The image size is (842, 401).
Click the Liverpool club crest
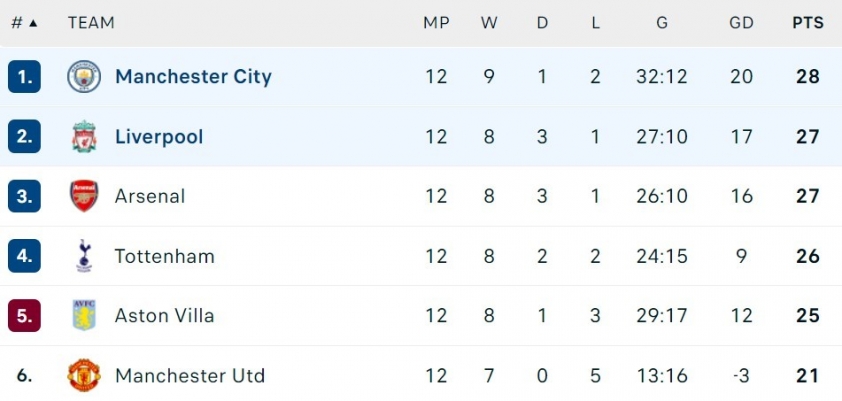click(84, 136)
